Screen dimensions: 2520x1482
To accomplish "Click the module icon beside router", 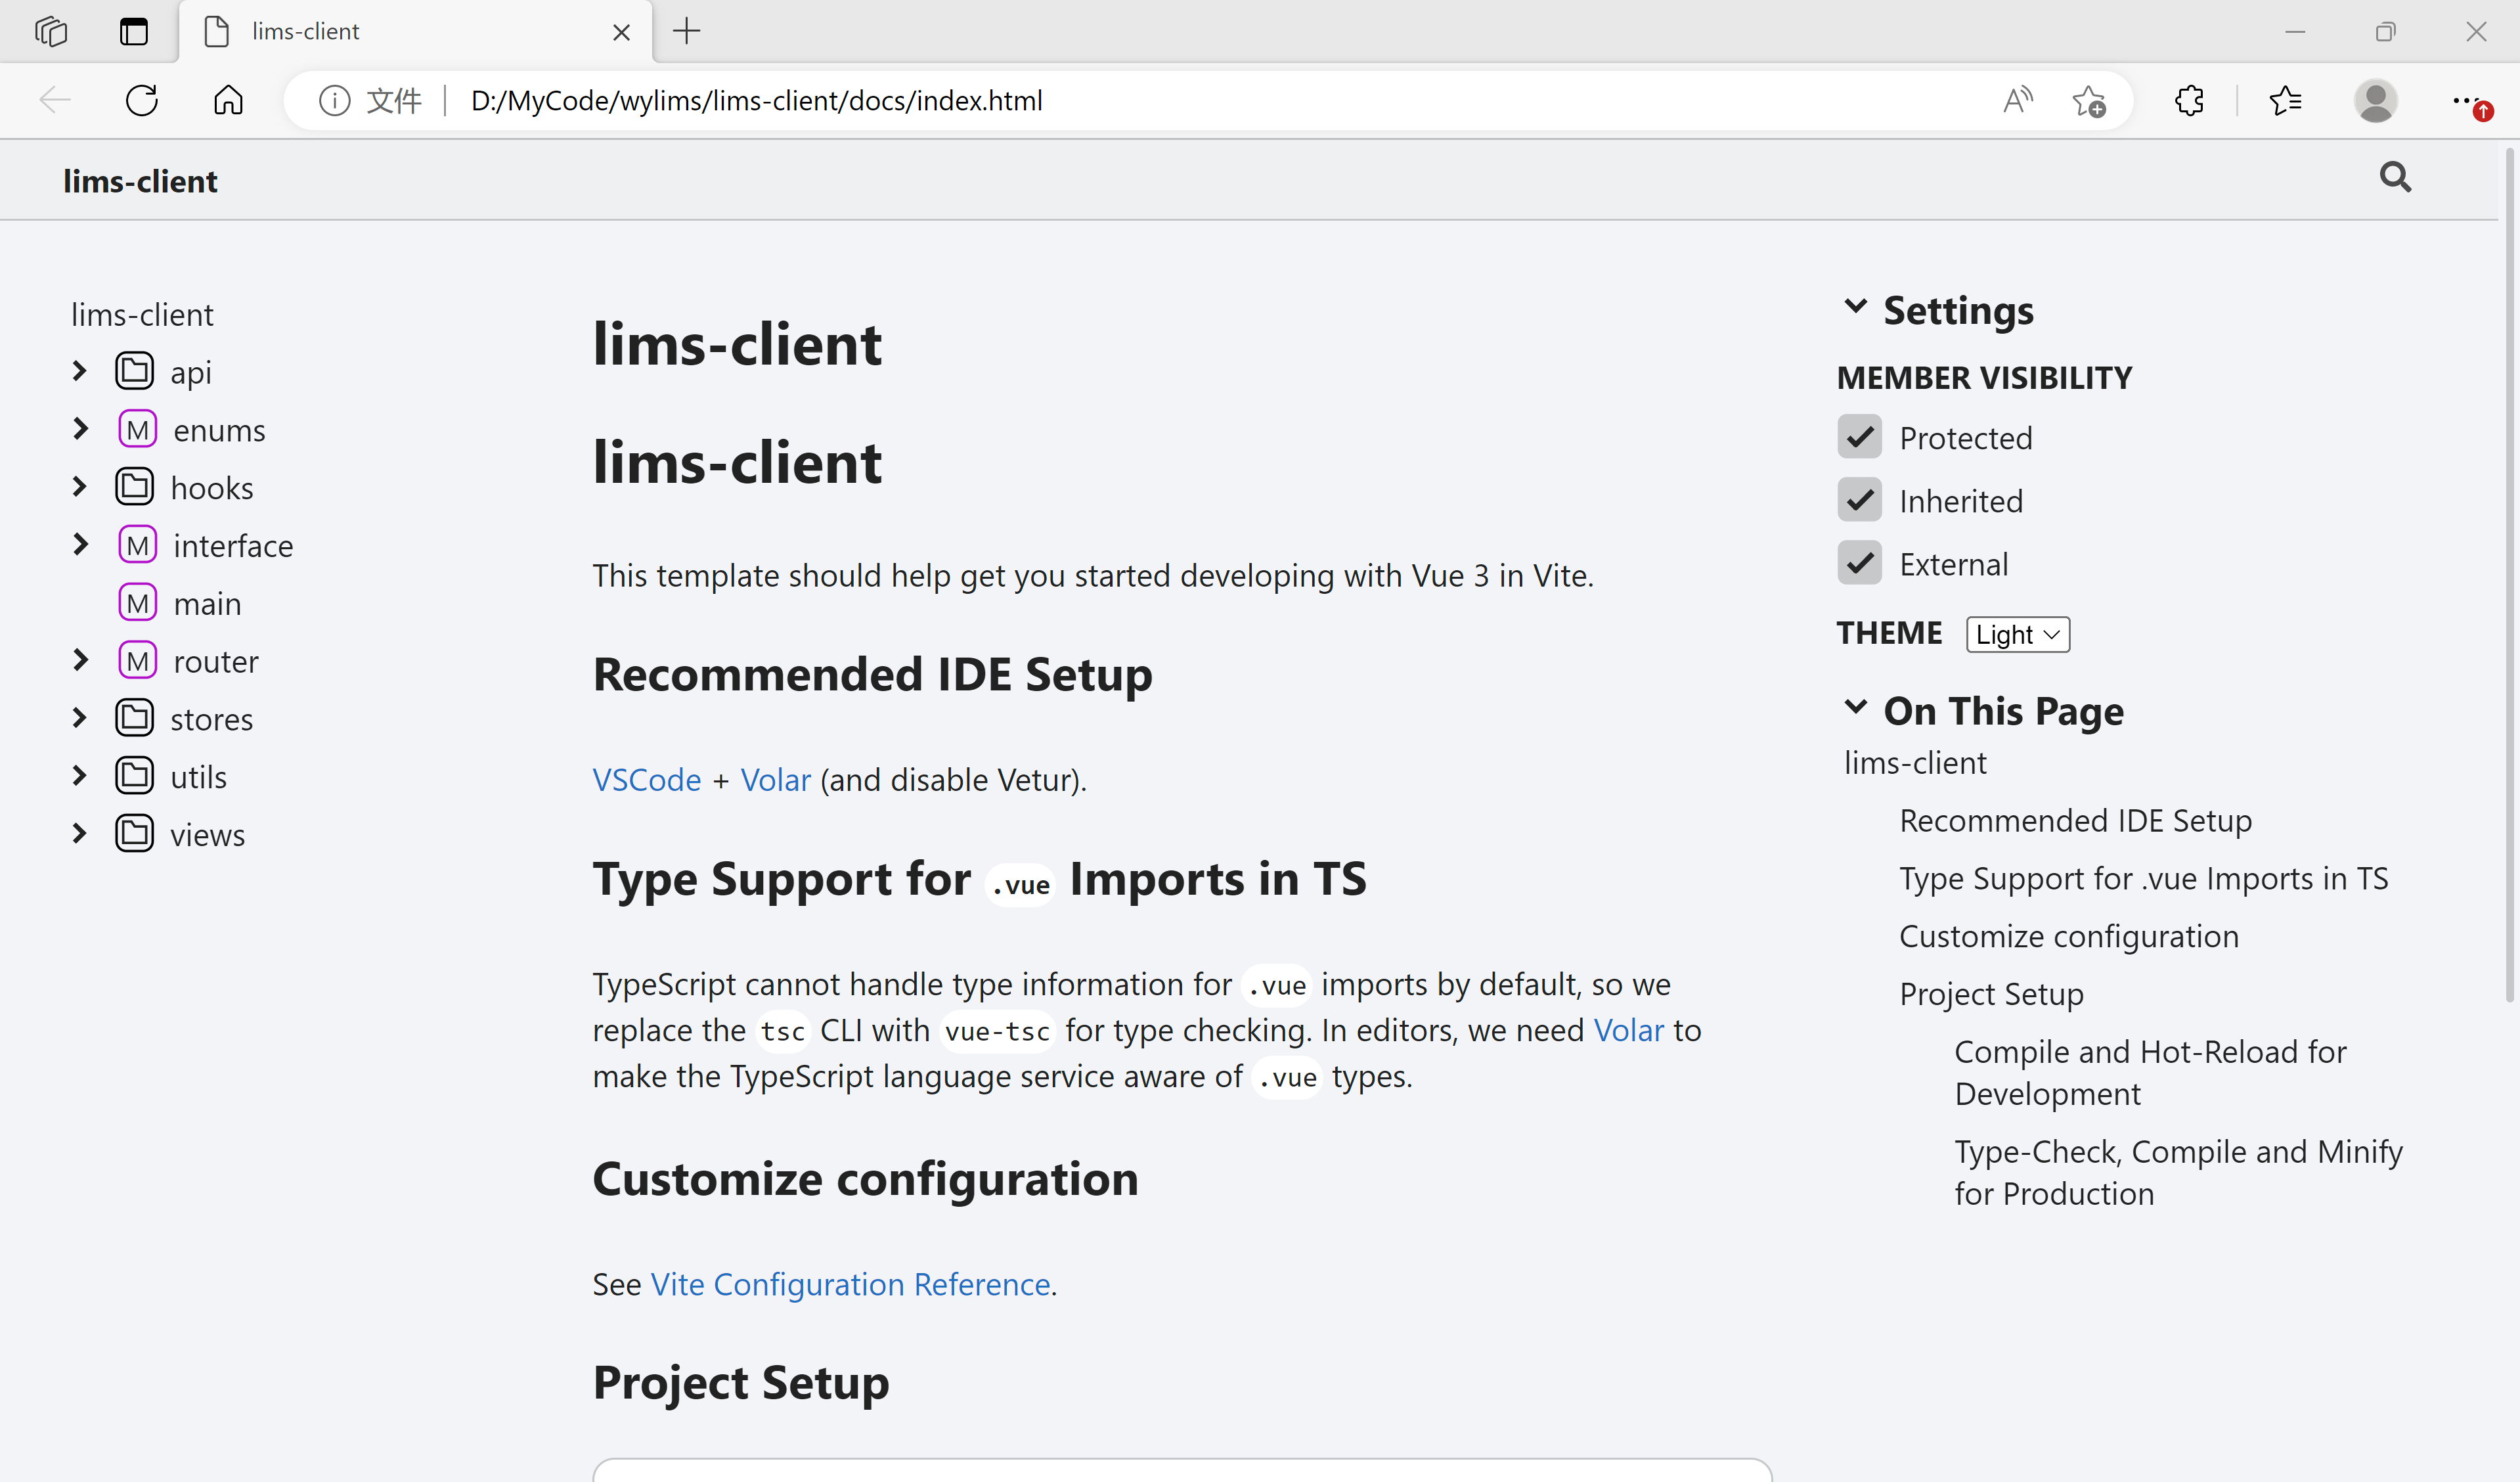I will [138, 660].
